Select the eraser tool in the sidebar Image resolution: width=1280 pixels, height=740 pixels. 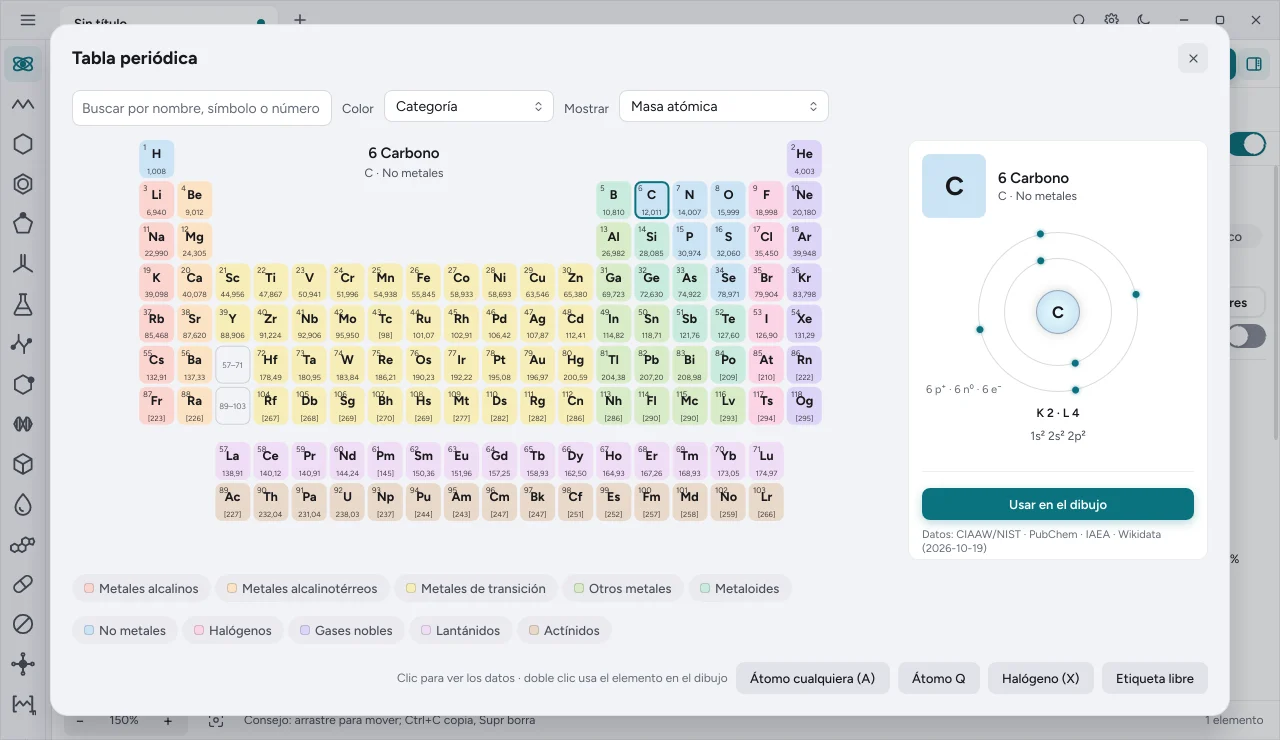[x=23, y=584]
